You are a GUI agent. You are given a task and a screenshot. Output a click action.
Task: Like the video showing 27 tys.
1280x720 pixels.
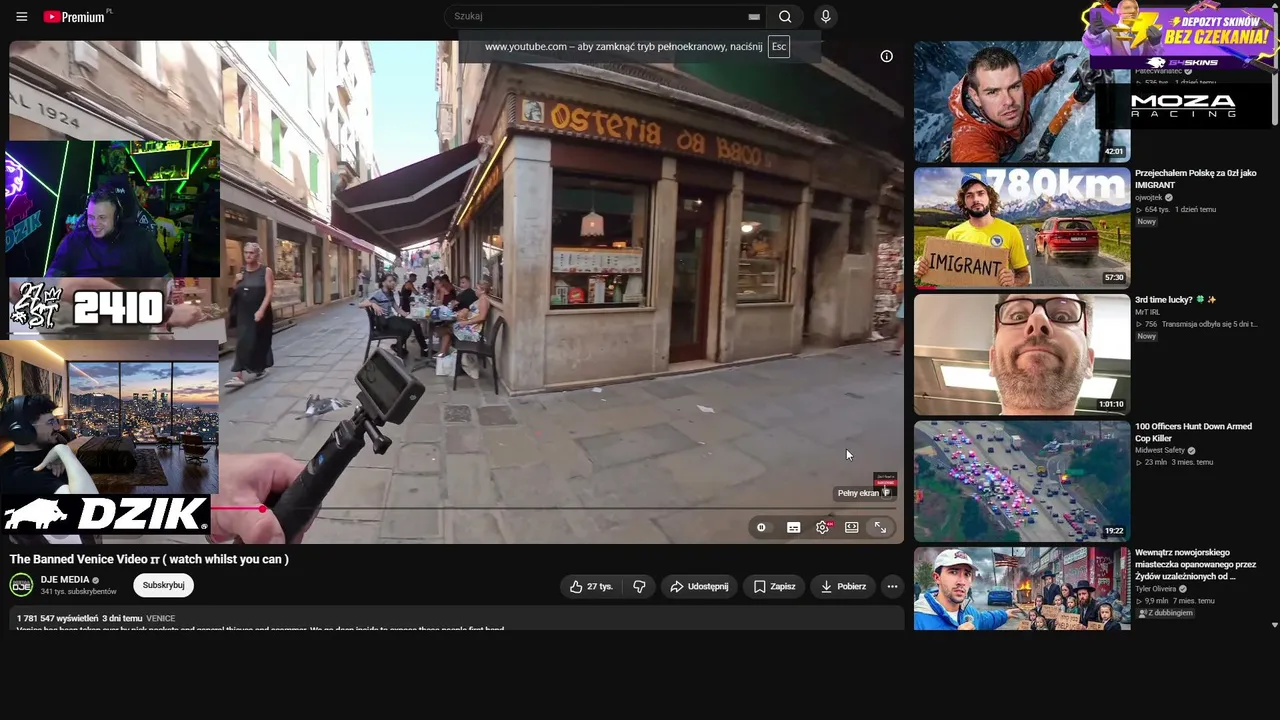[592, 587]
